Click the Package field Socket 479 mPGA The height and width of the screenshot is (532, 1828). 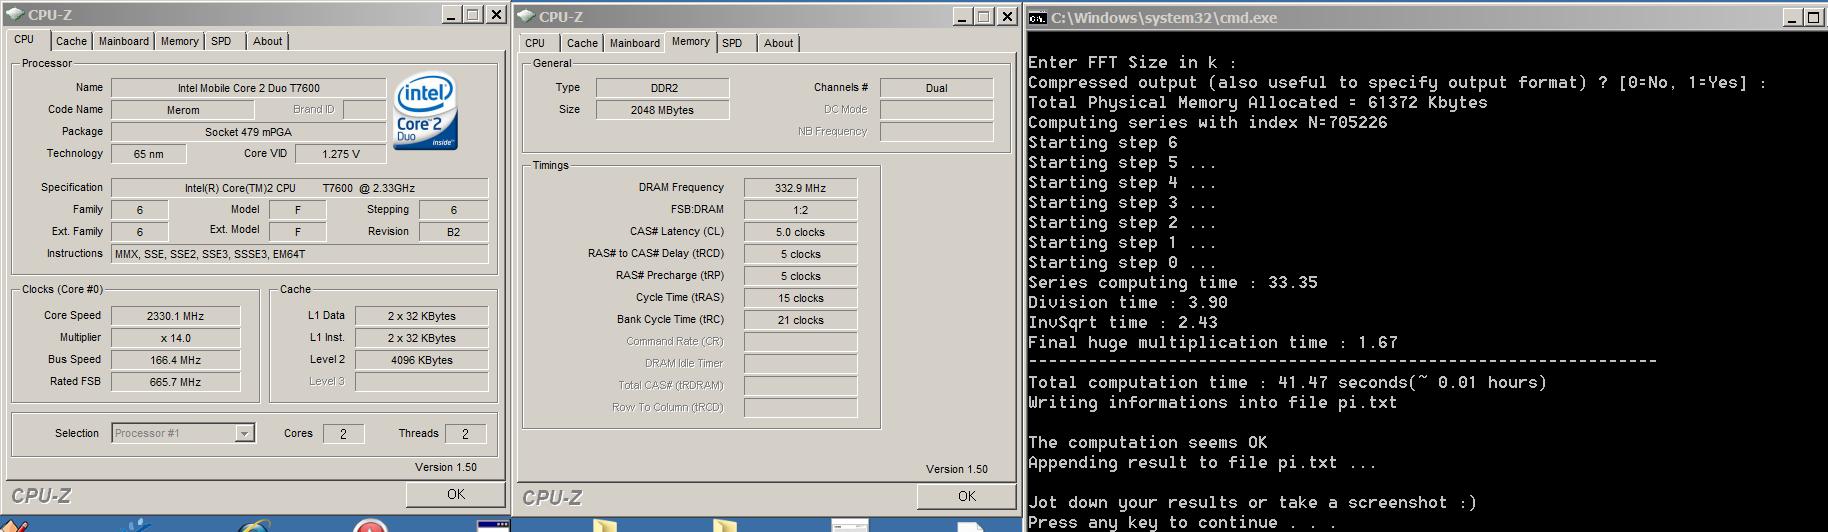[x=249, y=132]
